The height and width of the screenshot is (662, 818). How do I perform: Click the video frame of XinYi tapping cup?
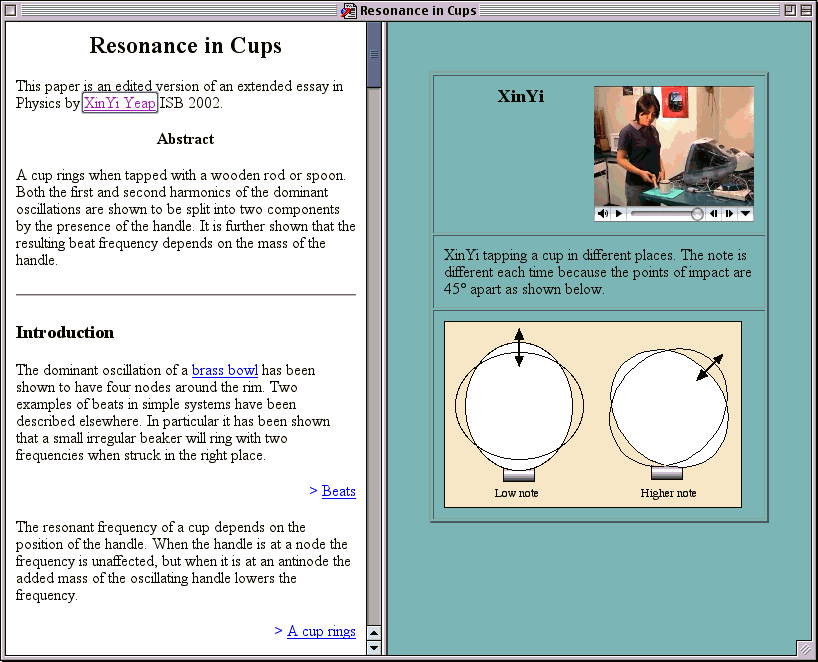[674, 146]
